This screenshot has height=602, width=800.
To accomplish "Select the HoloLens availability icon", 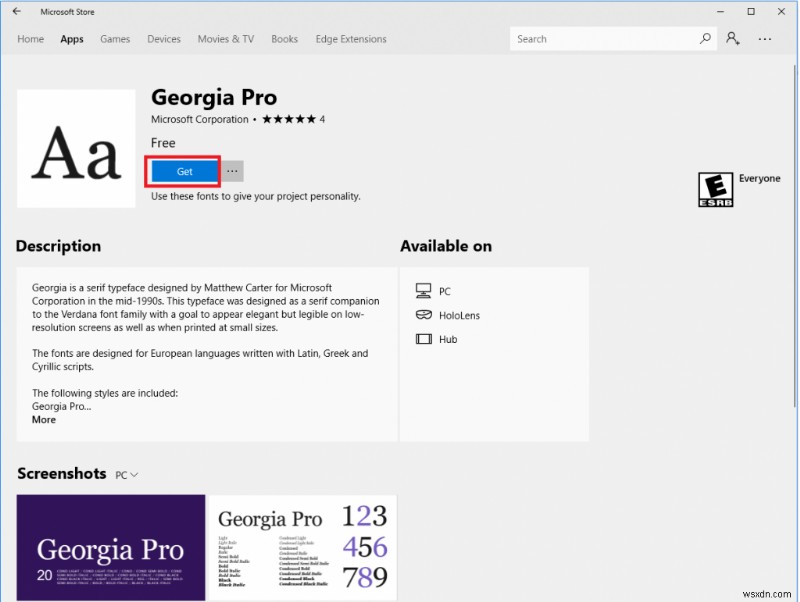I will coord(425,314).
